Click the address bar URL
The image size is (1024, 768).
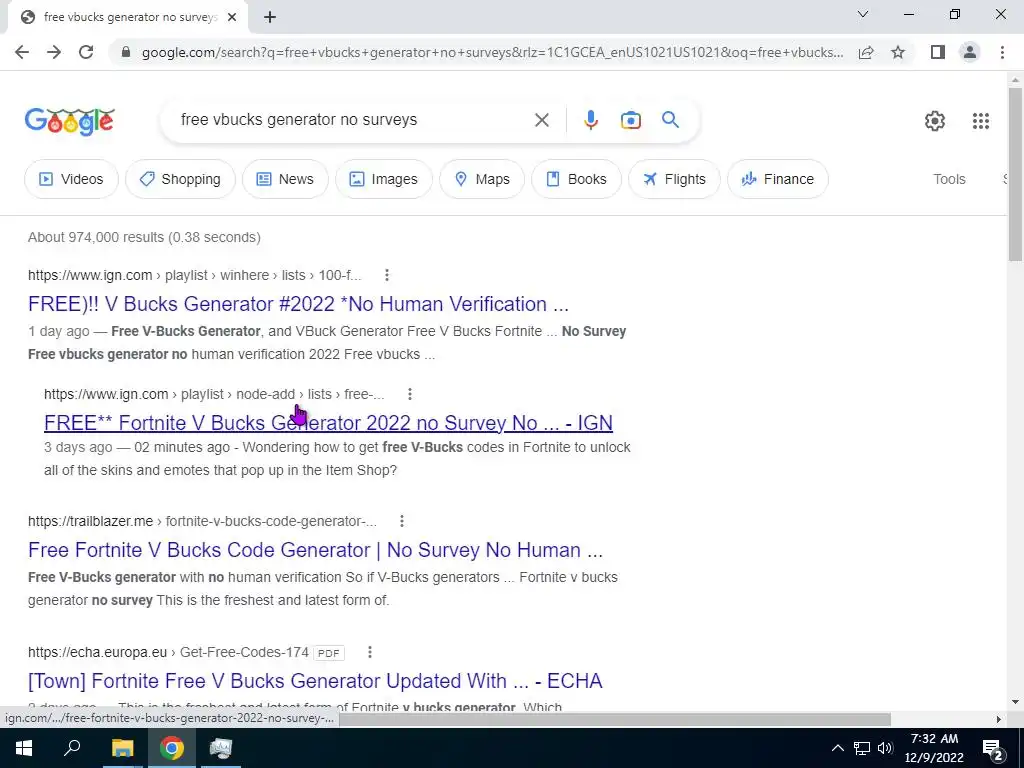click(x=492, y=52)
